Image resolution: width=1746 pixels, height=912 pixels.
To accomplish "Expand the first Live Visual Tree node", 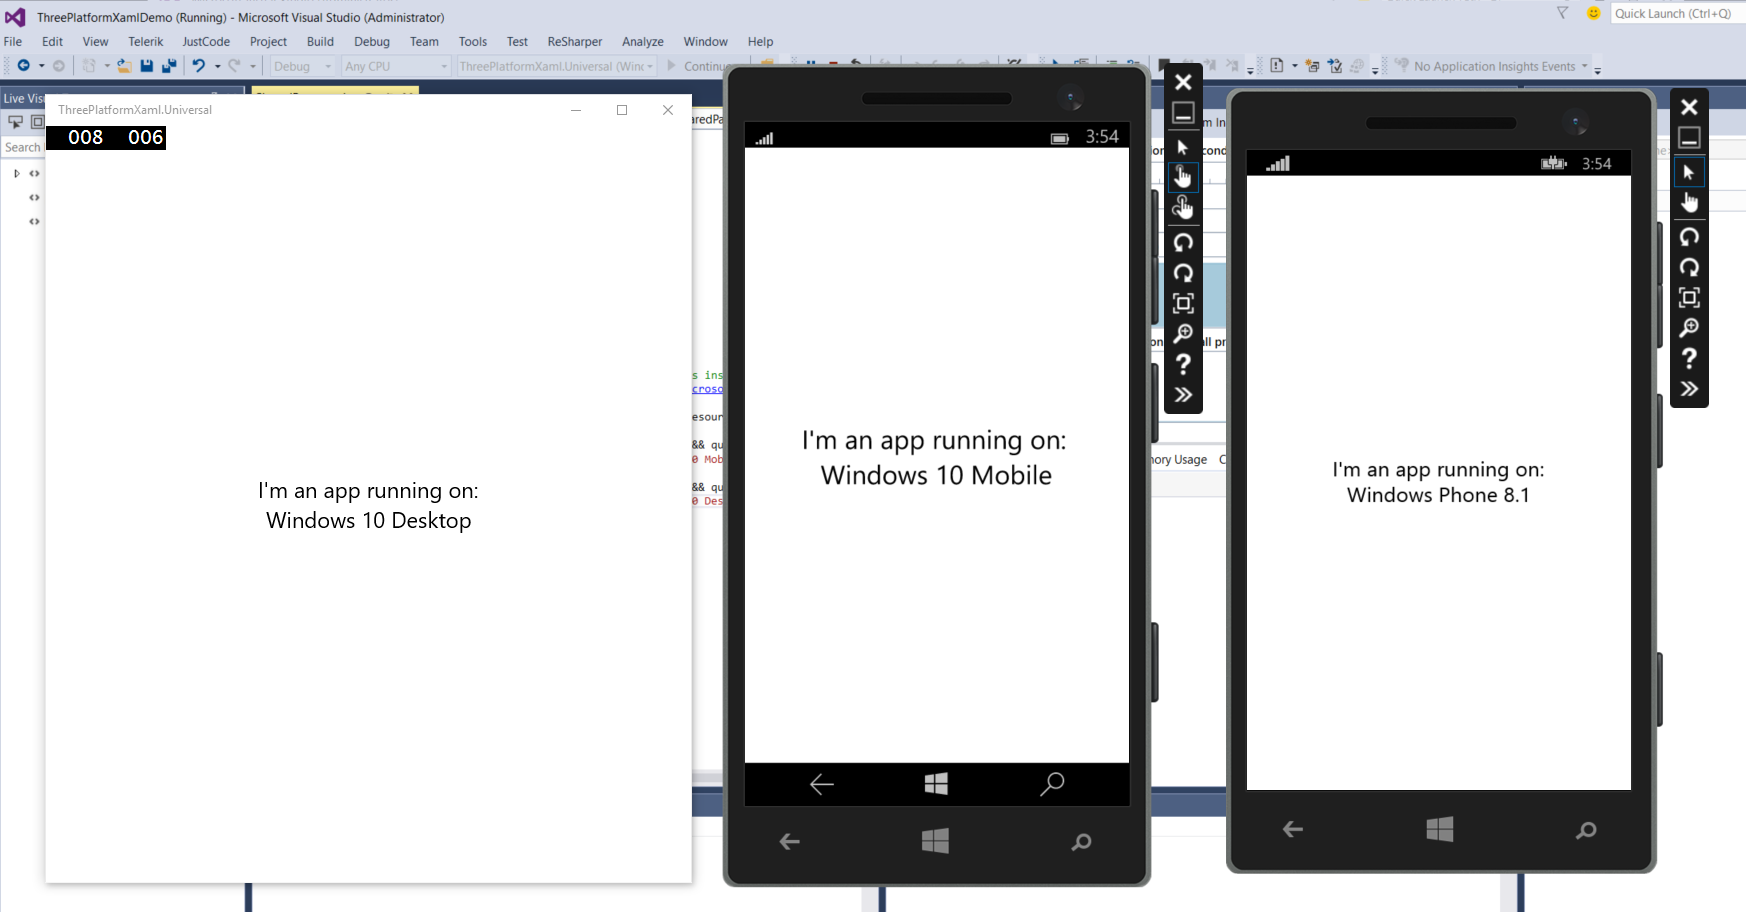I will click(16, 173).
